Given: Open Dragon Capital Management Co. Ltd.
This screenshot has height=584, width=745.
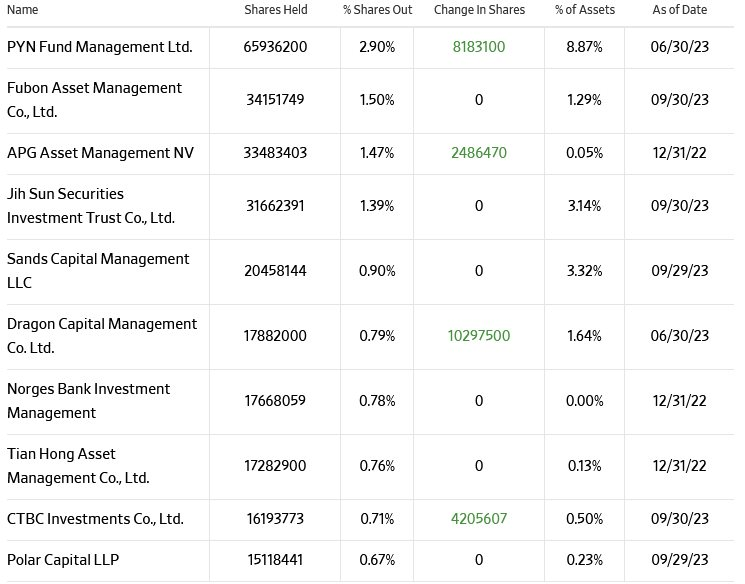Looking at the screenshot, I should (101, 336).
